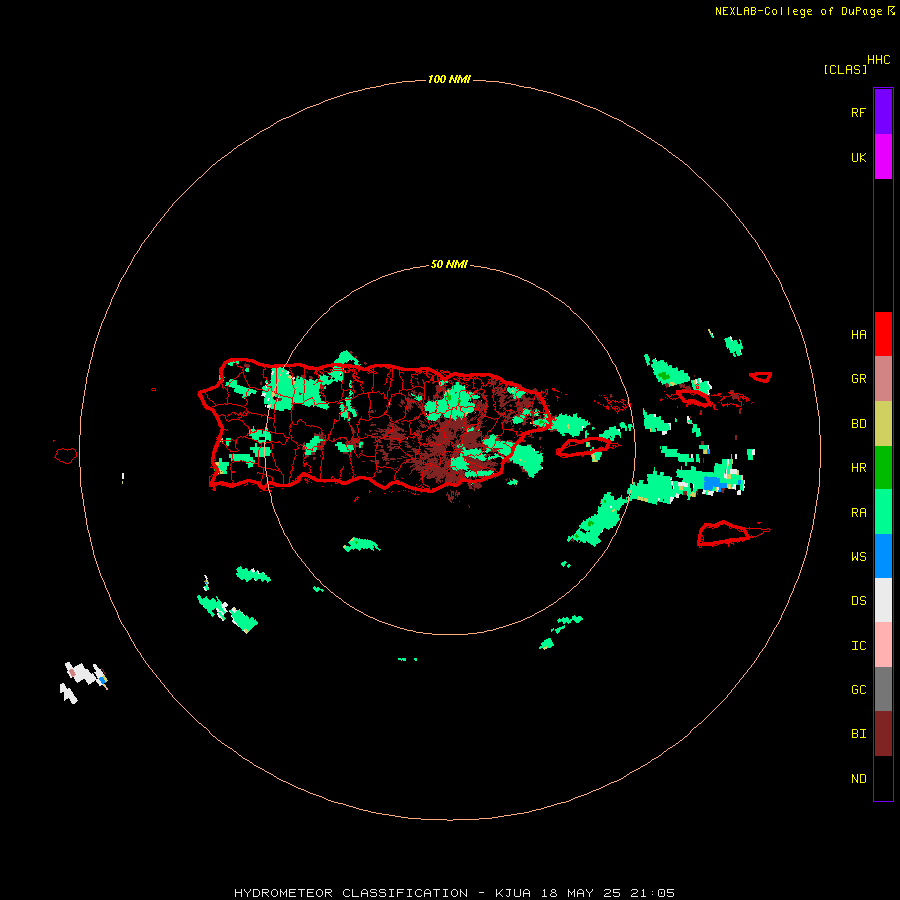The image size is (900, 900).
Task: Click the RA legend label
Action: tap(858, 513)
